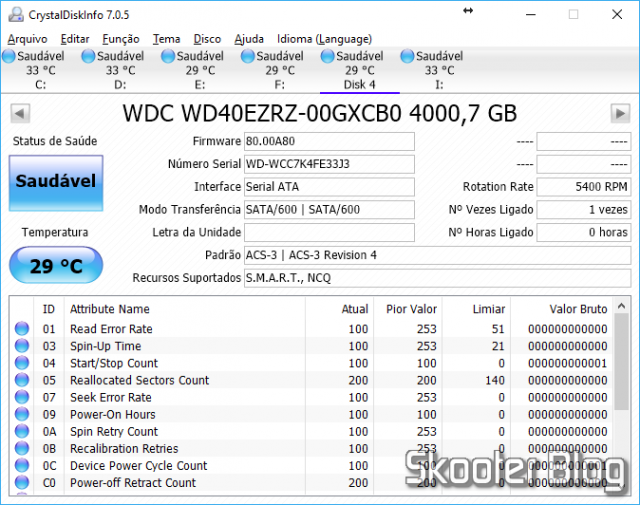Click the Saudável health status button
The width and height of the screenshot is (640, 505).
(56, 183)
